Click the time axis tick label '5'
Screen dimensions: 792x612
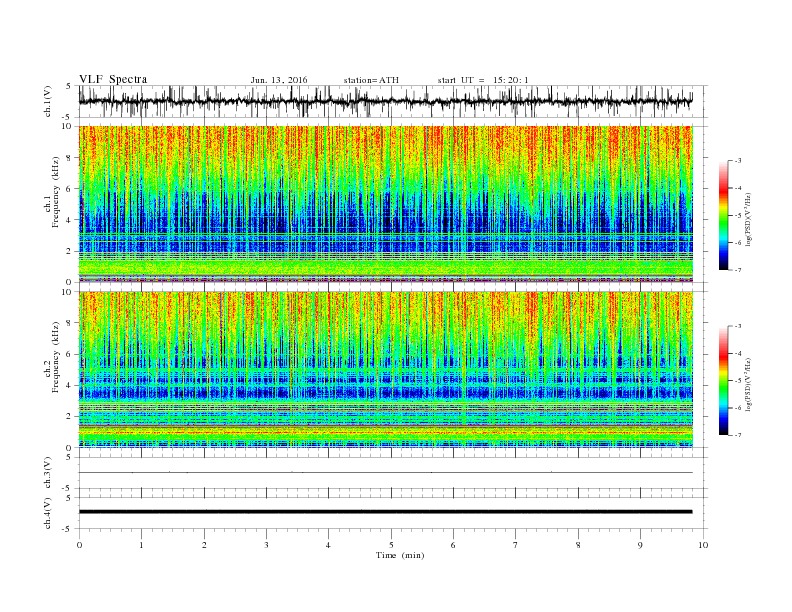click(x=391, y=545)
